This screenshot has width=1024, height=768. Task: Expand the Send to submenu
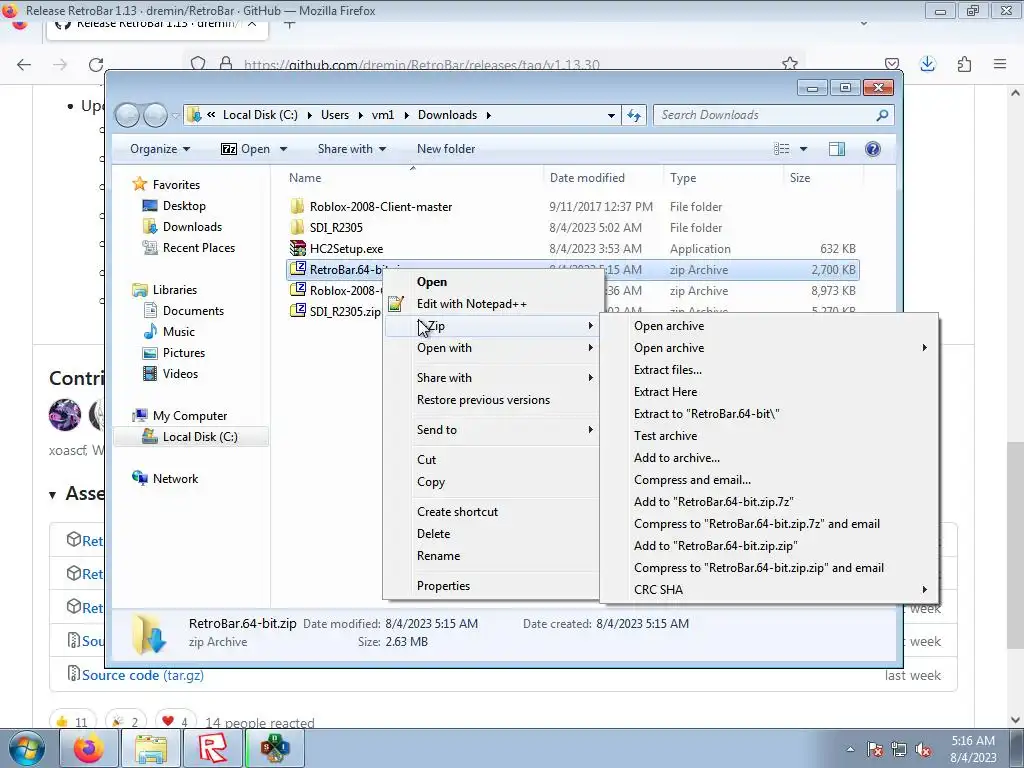tap(490, 430)
